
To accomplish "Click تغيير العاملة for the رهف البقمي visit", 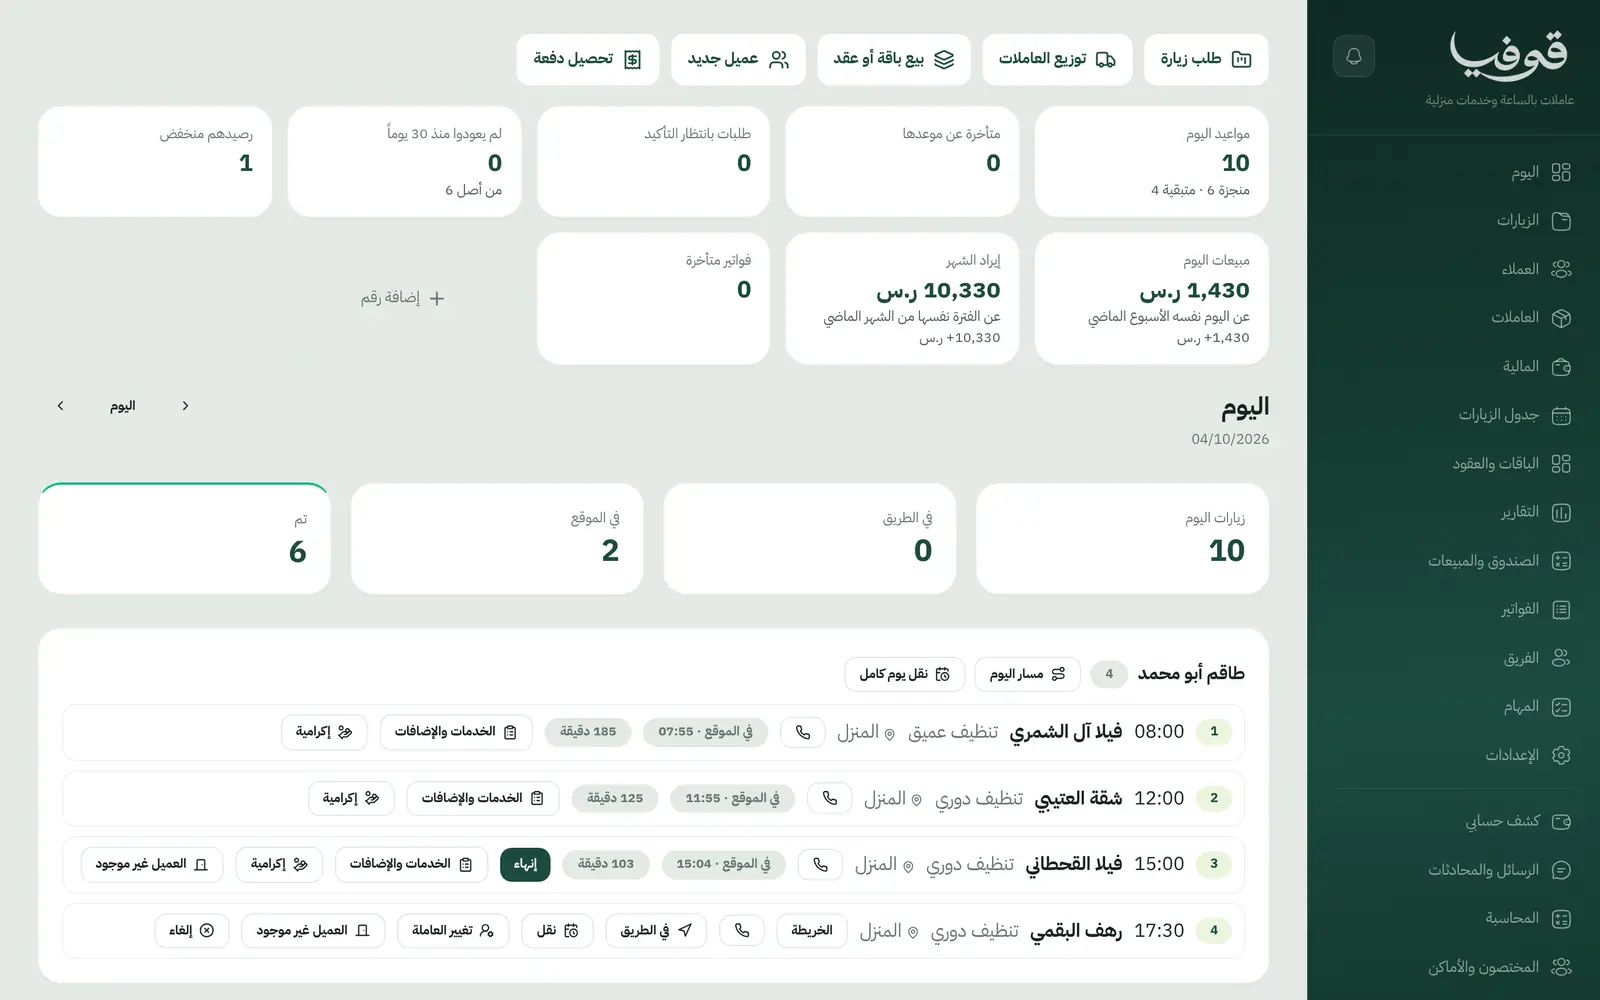I will click(453, 931).
